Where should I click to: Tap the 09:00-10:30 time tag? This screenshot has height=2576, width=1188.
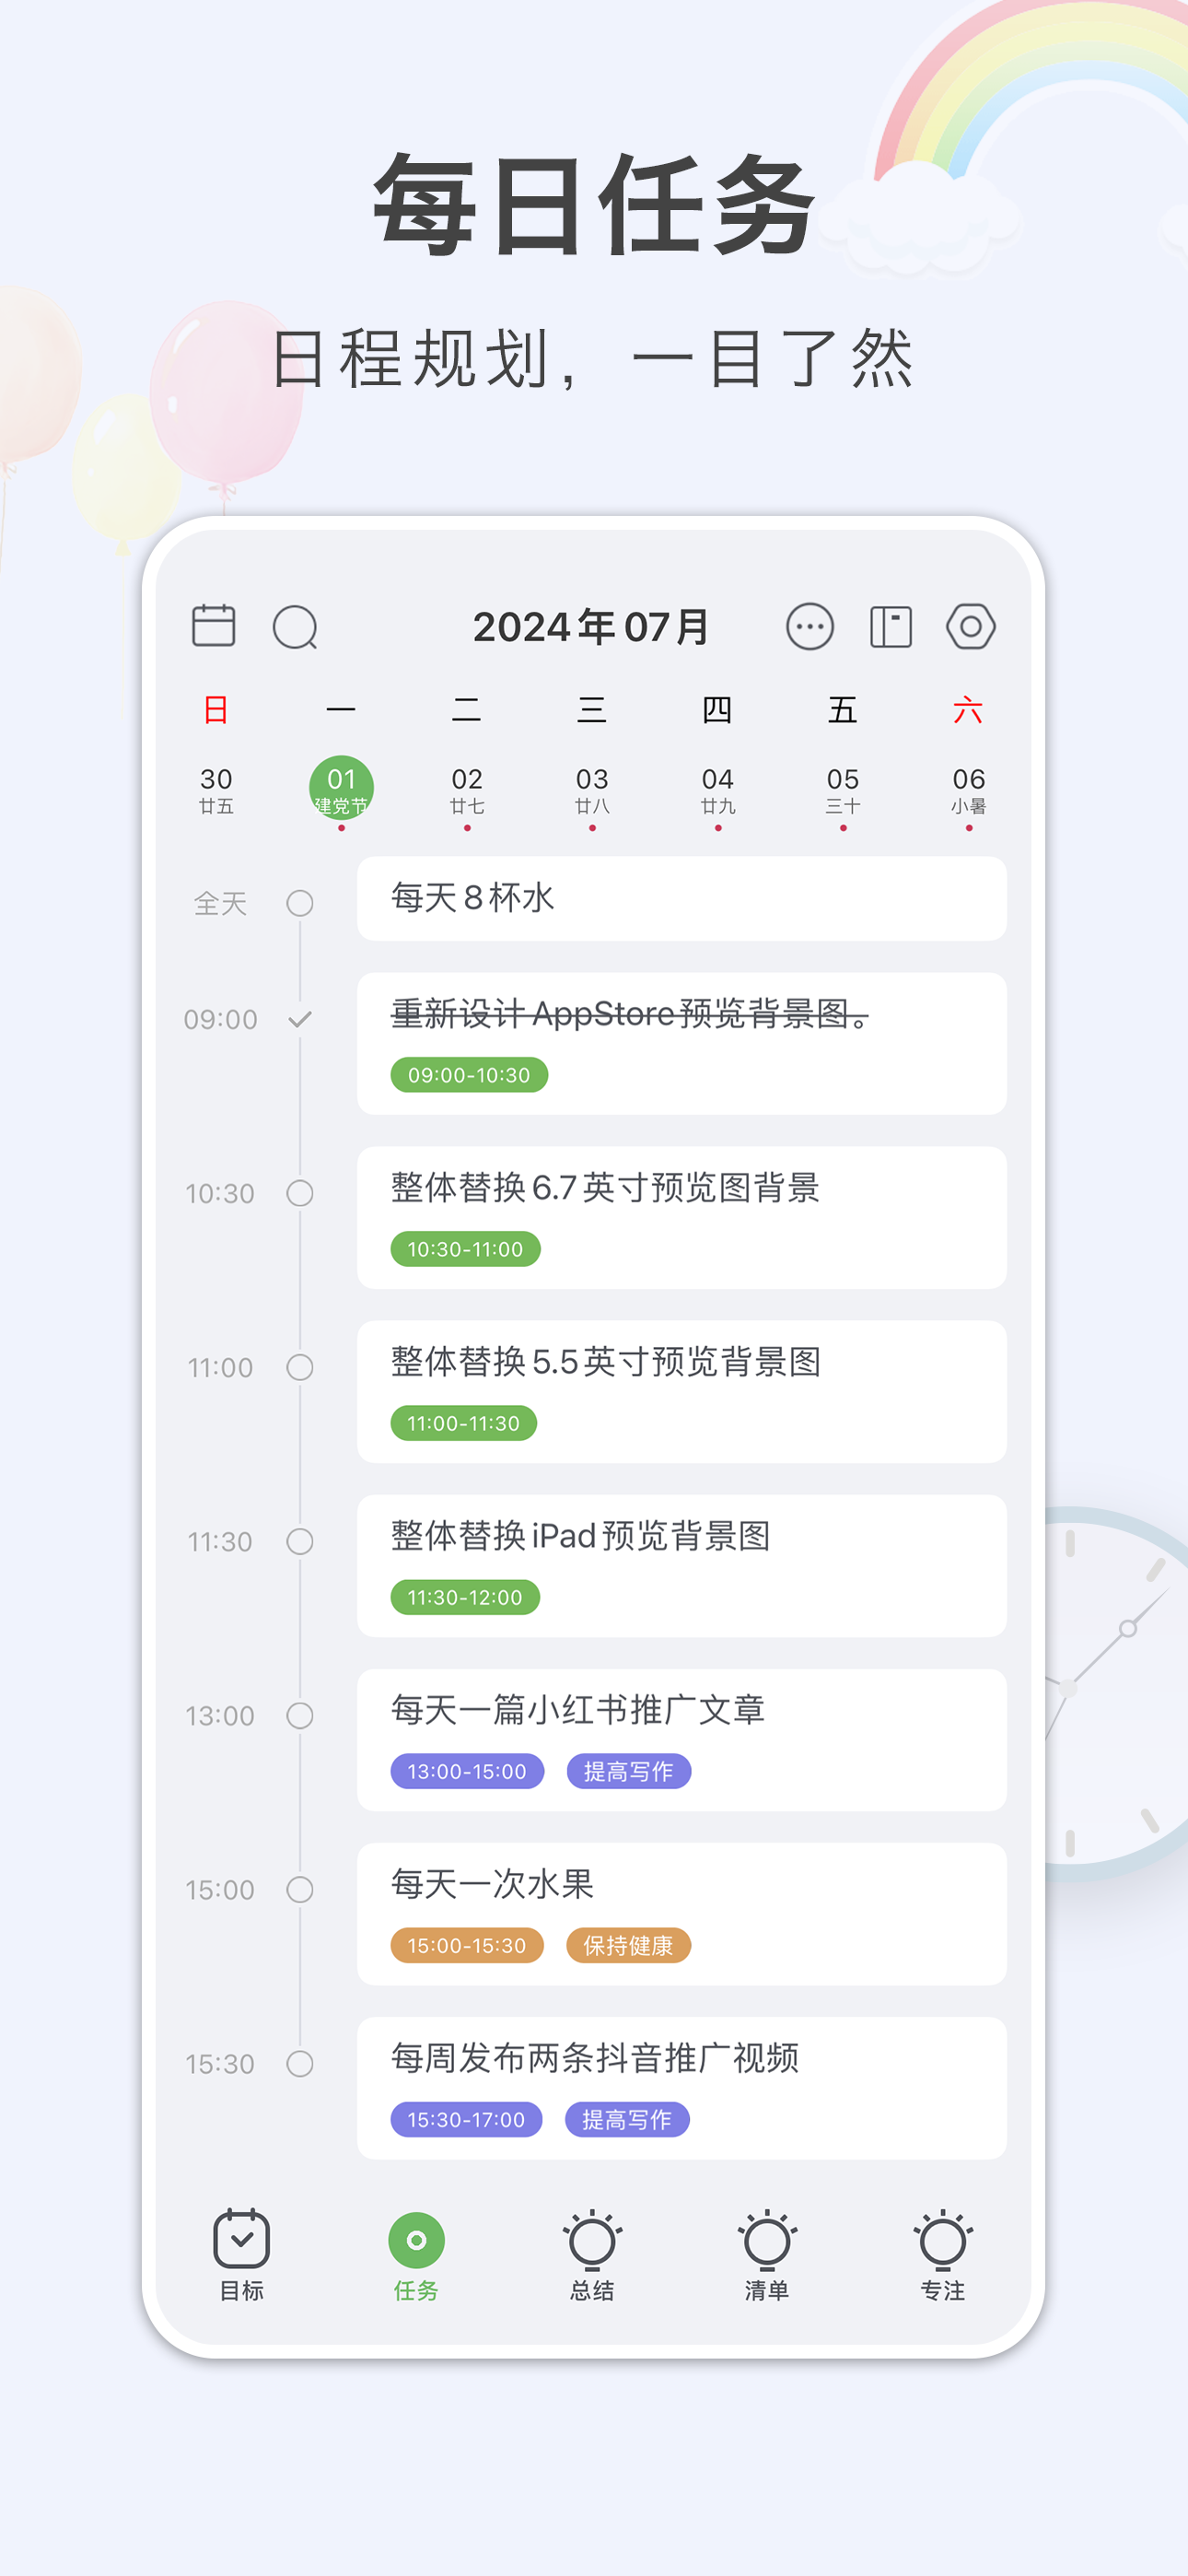tap(469, 1075)
